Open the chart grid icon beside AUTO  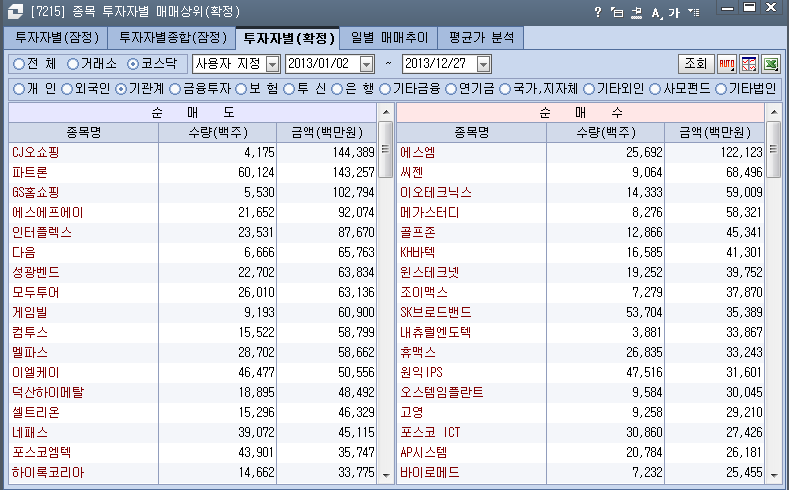[x=748, y=64]
